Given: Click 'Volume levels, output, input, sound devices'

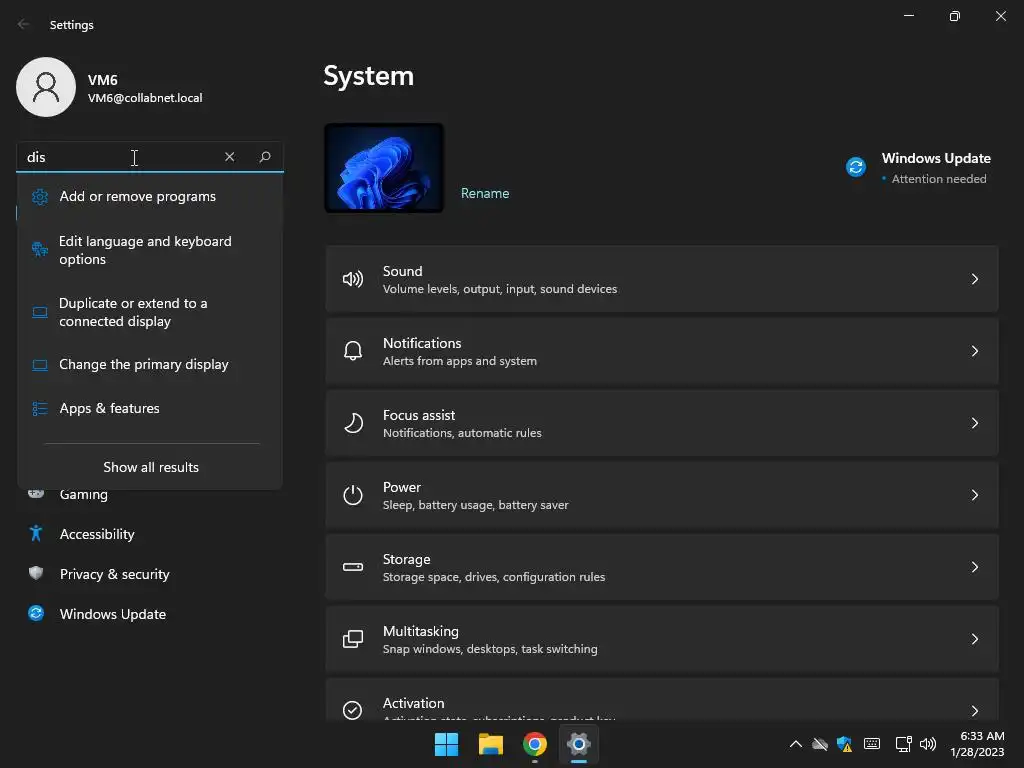Looking at the screenshot, I should [x=500, y=289].
